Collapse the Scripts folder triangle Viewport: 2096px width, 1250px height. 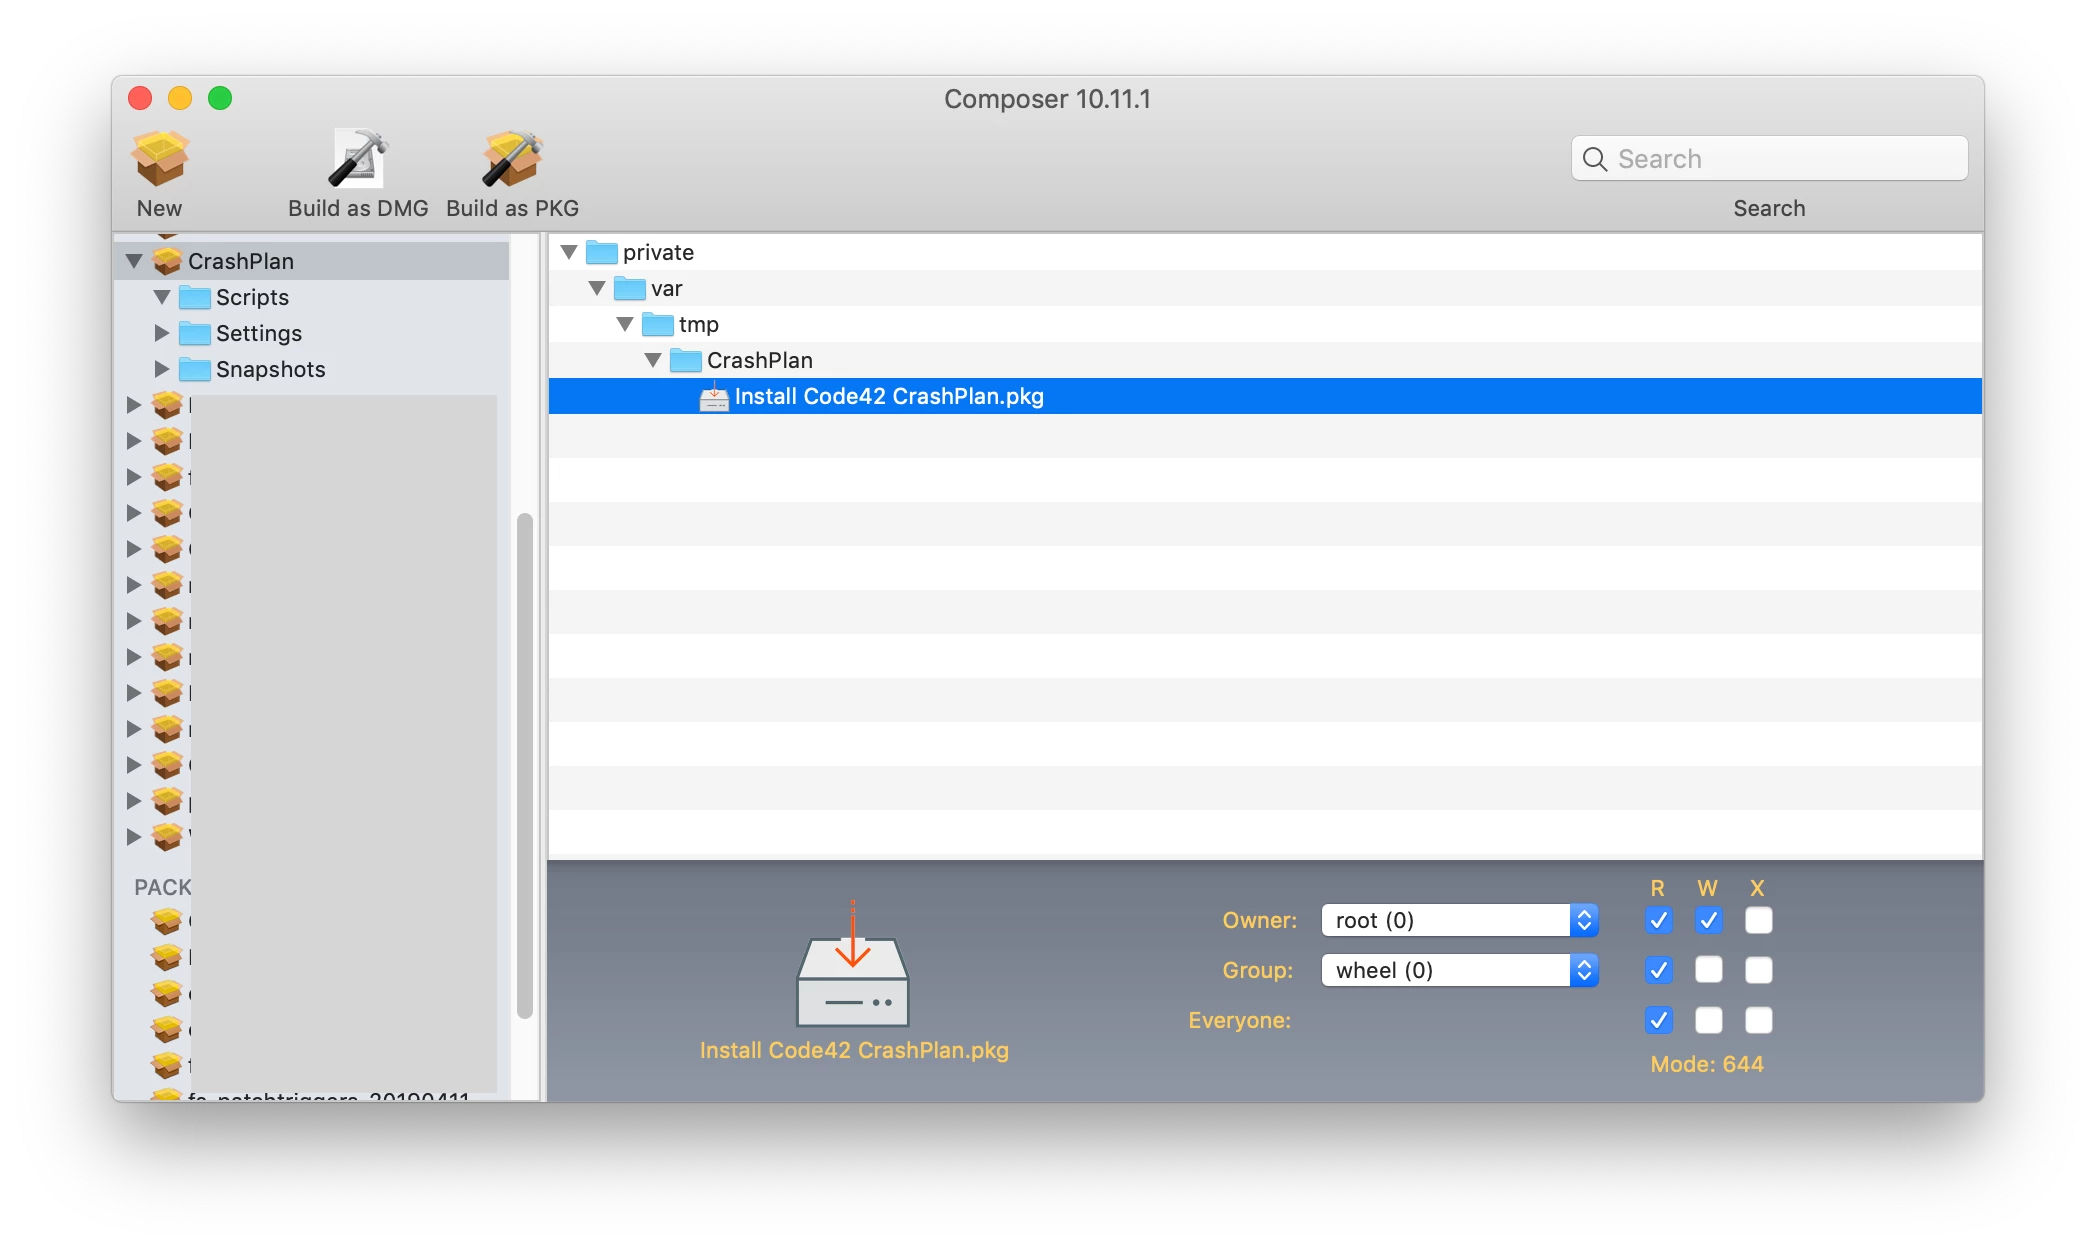point(162,297)
